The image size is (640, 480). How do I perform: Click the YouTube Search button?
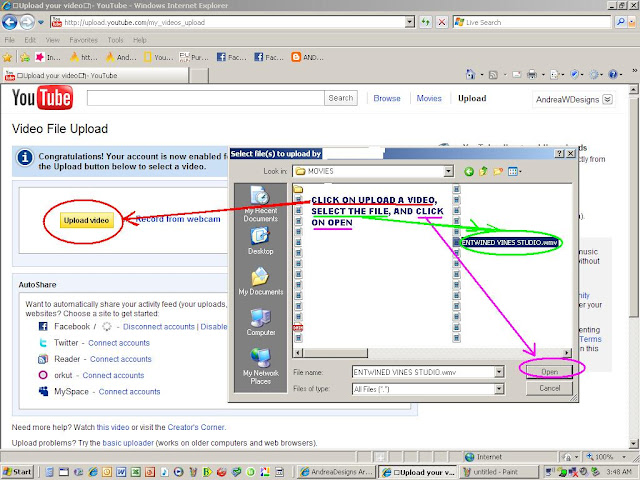pyautogui.click(x=341, y=98)
